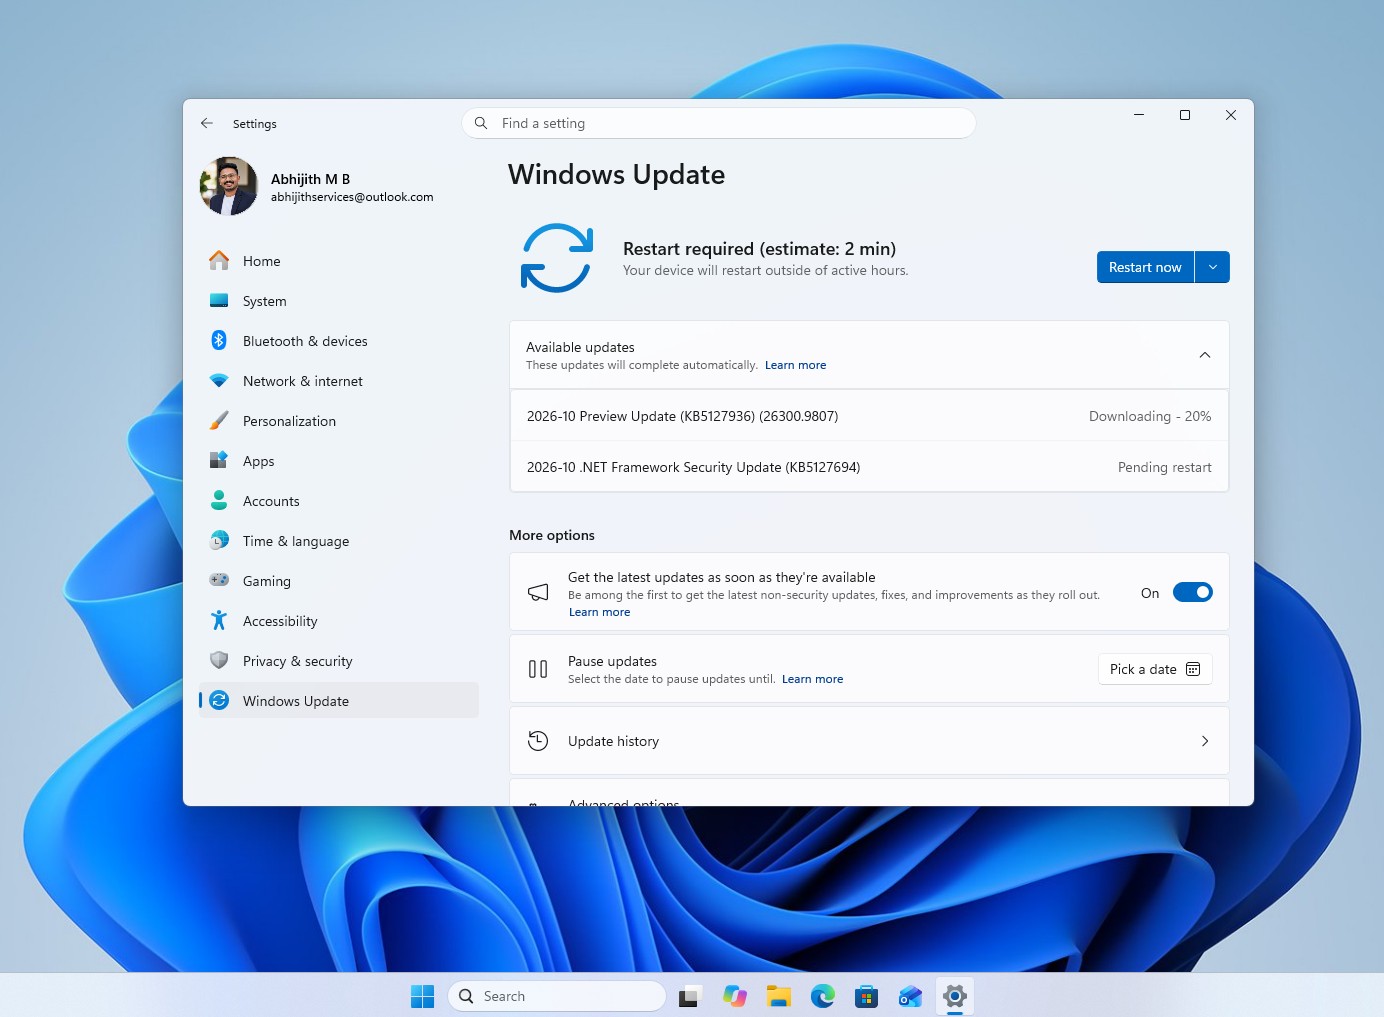The width and height of the screenshot is (1384, 1017).
Task: Go back with the Settings back arrow
Action: point(207,123)
